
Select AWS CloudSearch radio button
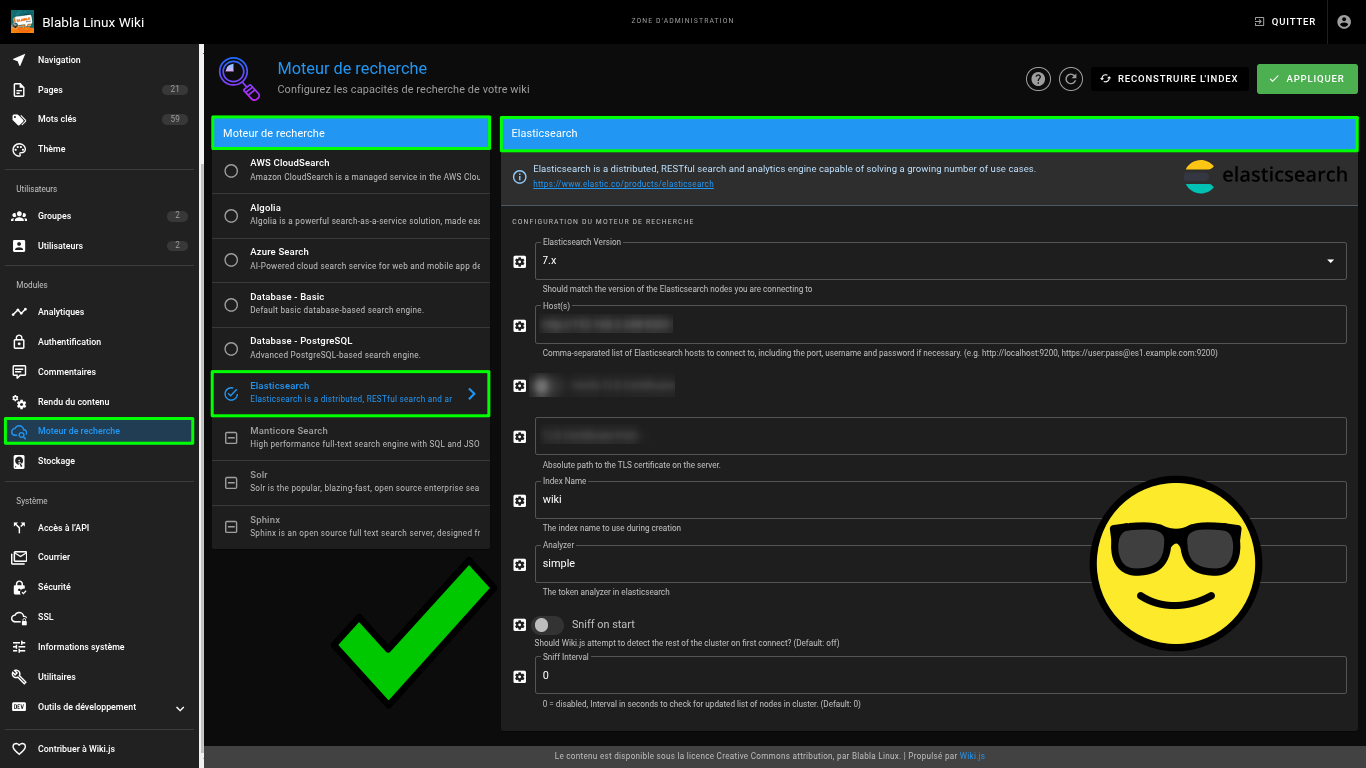(x=231, y=171)
